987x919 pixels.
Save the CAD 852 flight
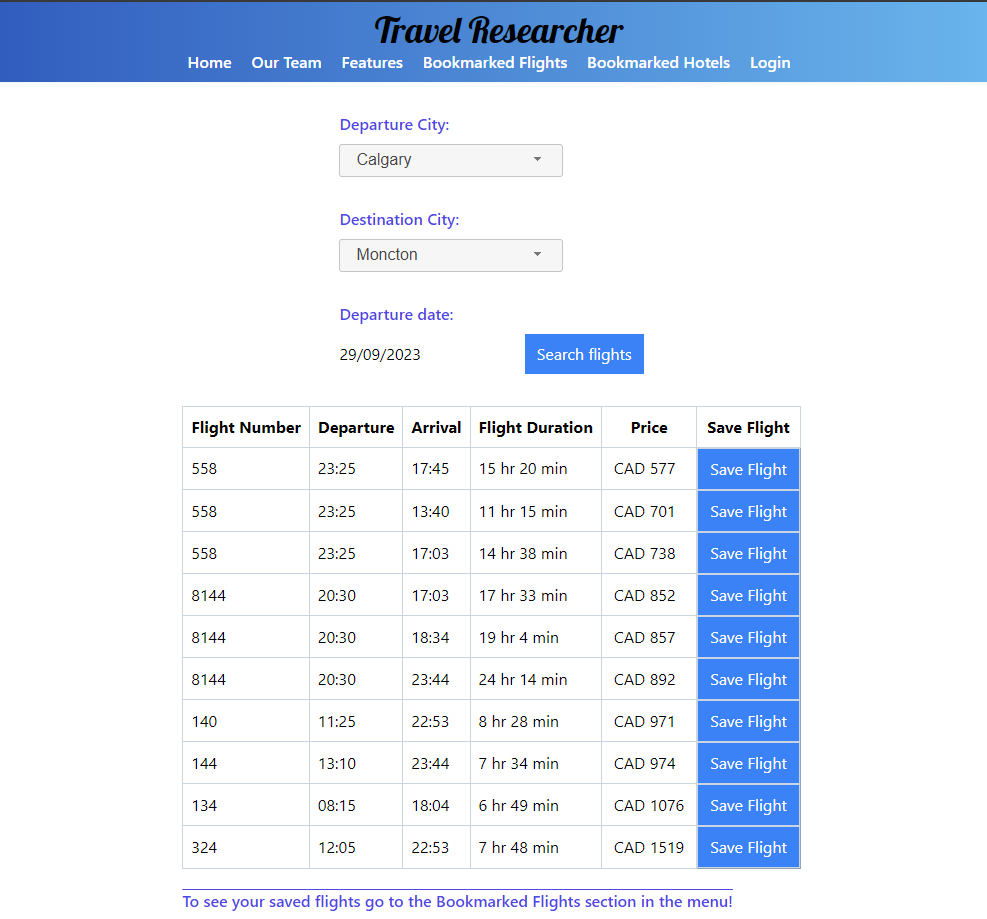coord(748,596)
